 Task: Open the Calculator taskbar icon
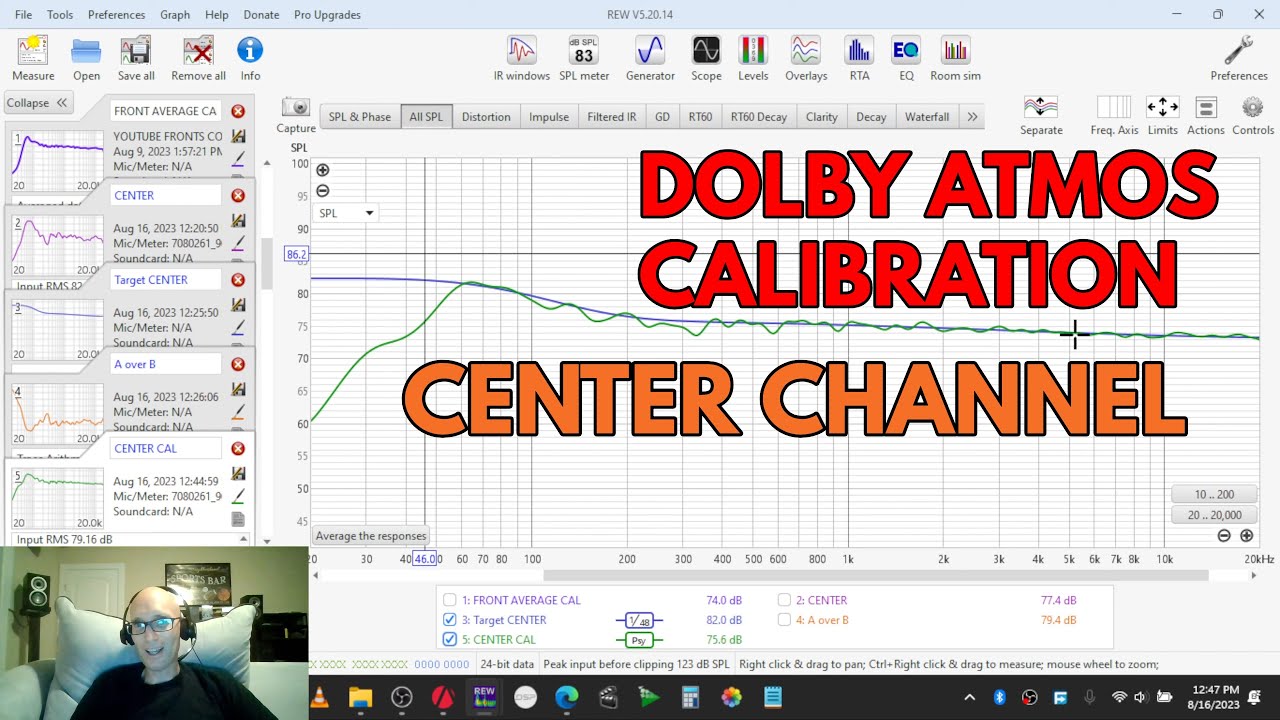tap(690, 697)
